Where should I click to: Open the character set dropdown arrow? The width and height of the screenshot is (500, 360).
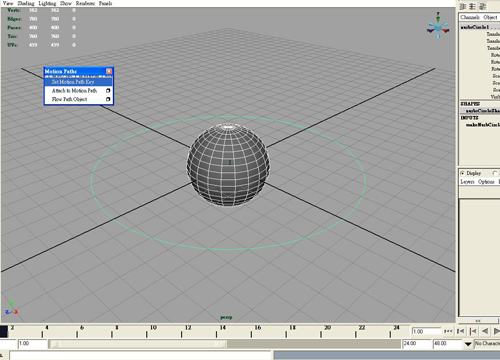(468, 344)
